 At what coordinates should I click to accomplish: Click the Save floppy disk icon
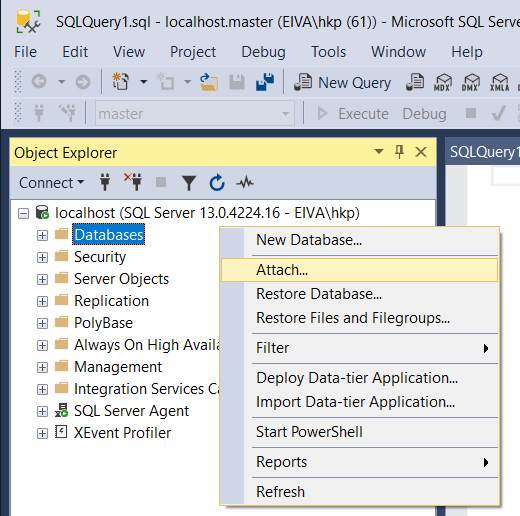(237, 82)
